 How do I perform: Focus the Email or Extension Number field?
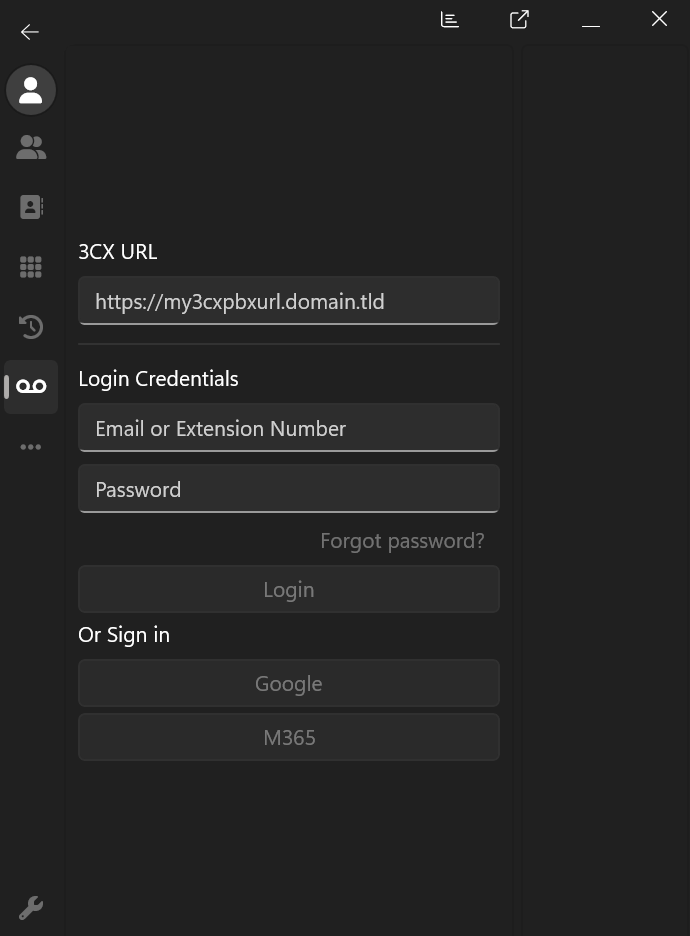coord(289,427)
